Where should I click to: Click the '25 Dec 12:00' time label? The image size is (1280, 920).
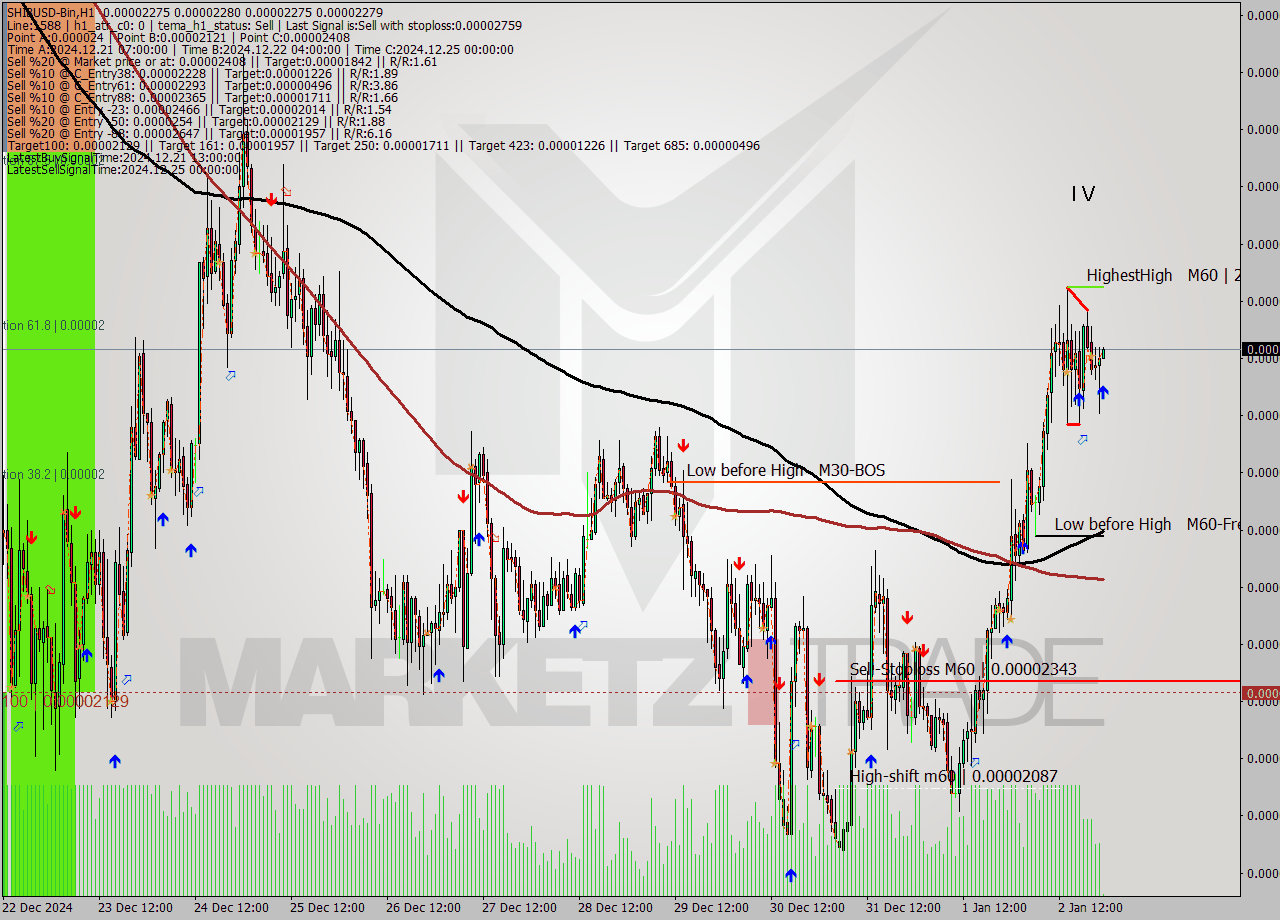(x=327, y=908)
